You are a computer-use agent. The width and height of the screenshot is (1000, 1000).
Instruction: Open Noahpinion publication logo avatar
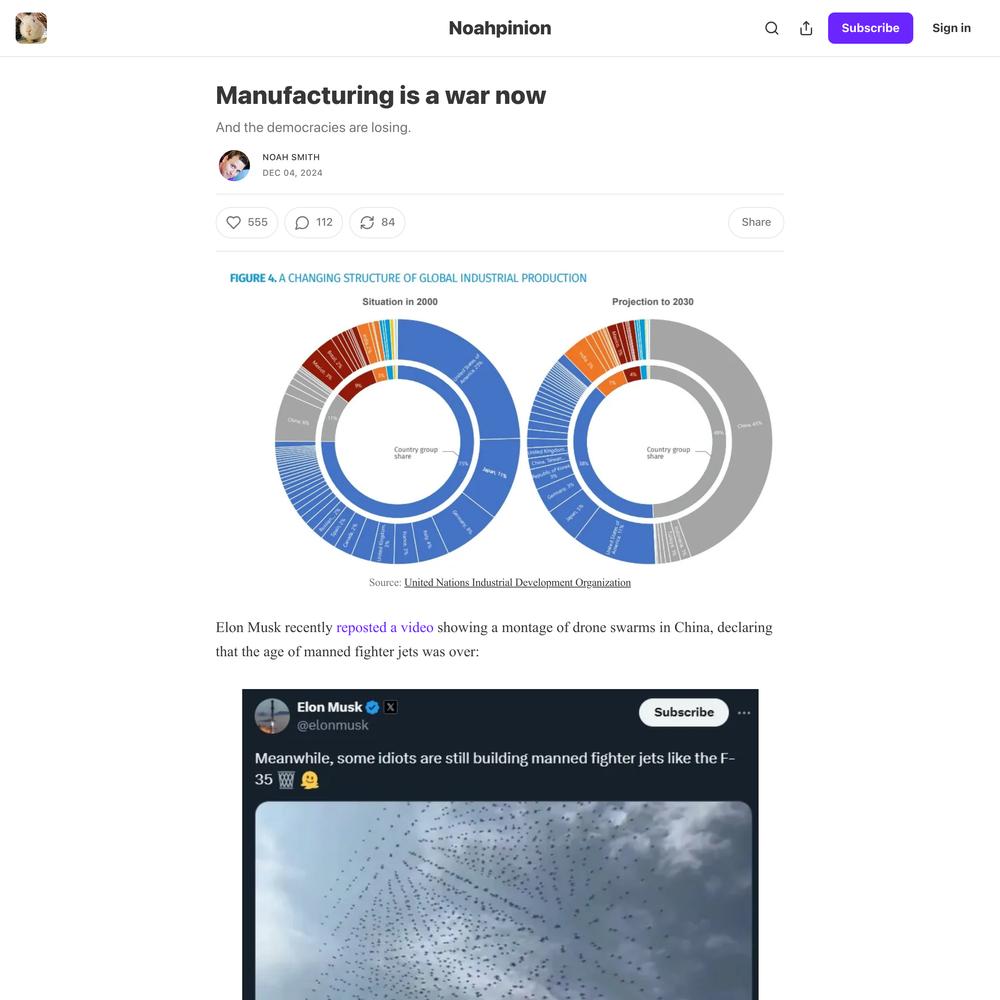click(x=31, y=28)
